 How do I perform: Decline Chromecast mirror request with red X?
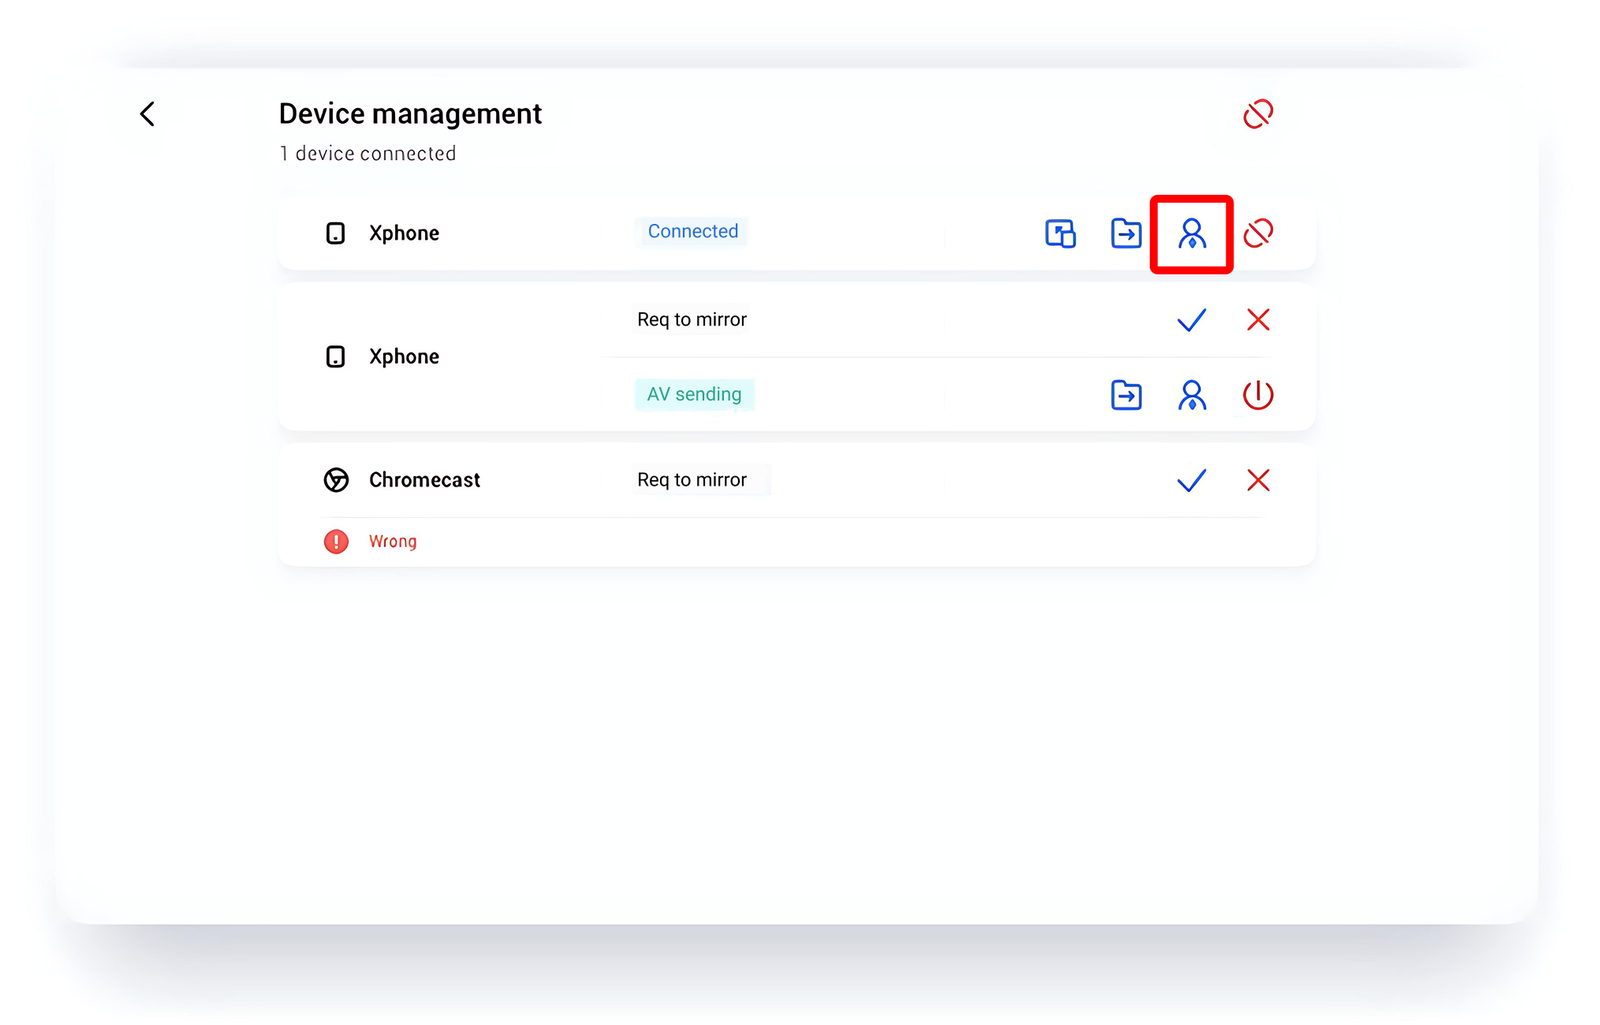click(1257, 481)
